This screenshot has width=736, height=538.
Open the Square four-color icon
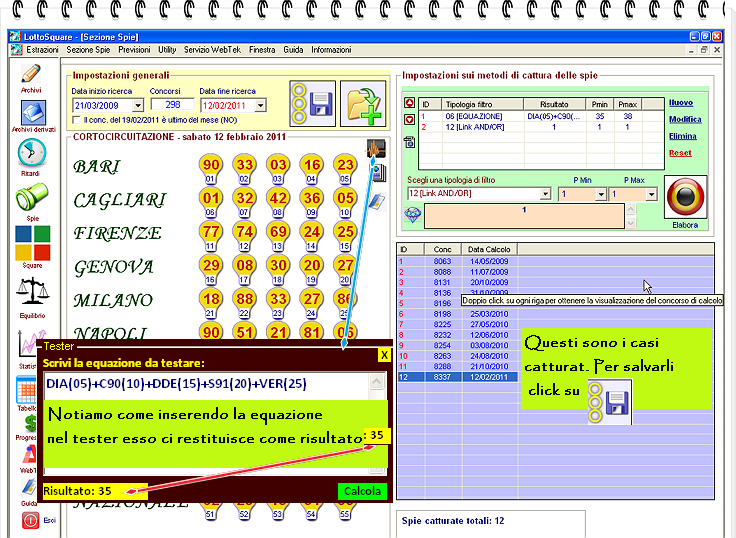pyautogui.click(x=32, y=243)
